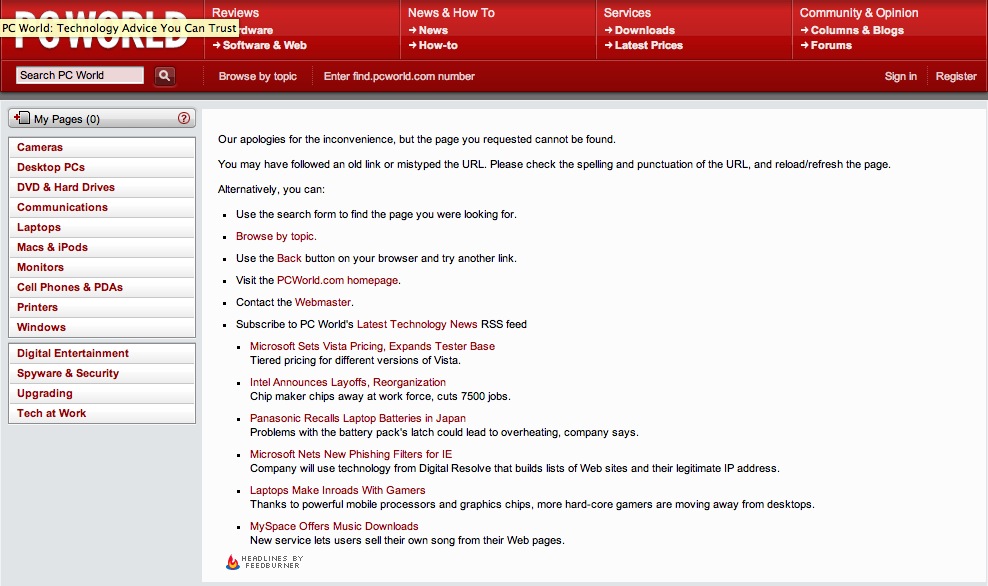Image resolution: width=988 pixels, height=586 pixels.
Task: Open Microsoft Sets Vista Pricing article
Action: pyautogui.click(x=372, y=347)
